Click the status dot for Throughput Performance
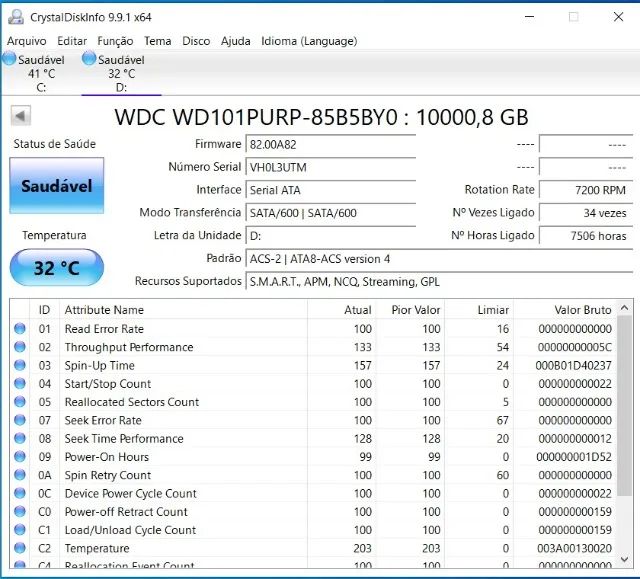This screenshot has height=579, width=640. pos(20,347)
